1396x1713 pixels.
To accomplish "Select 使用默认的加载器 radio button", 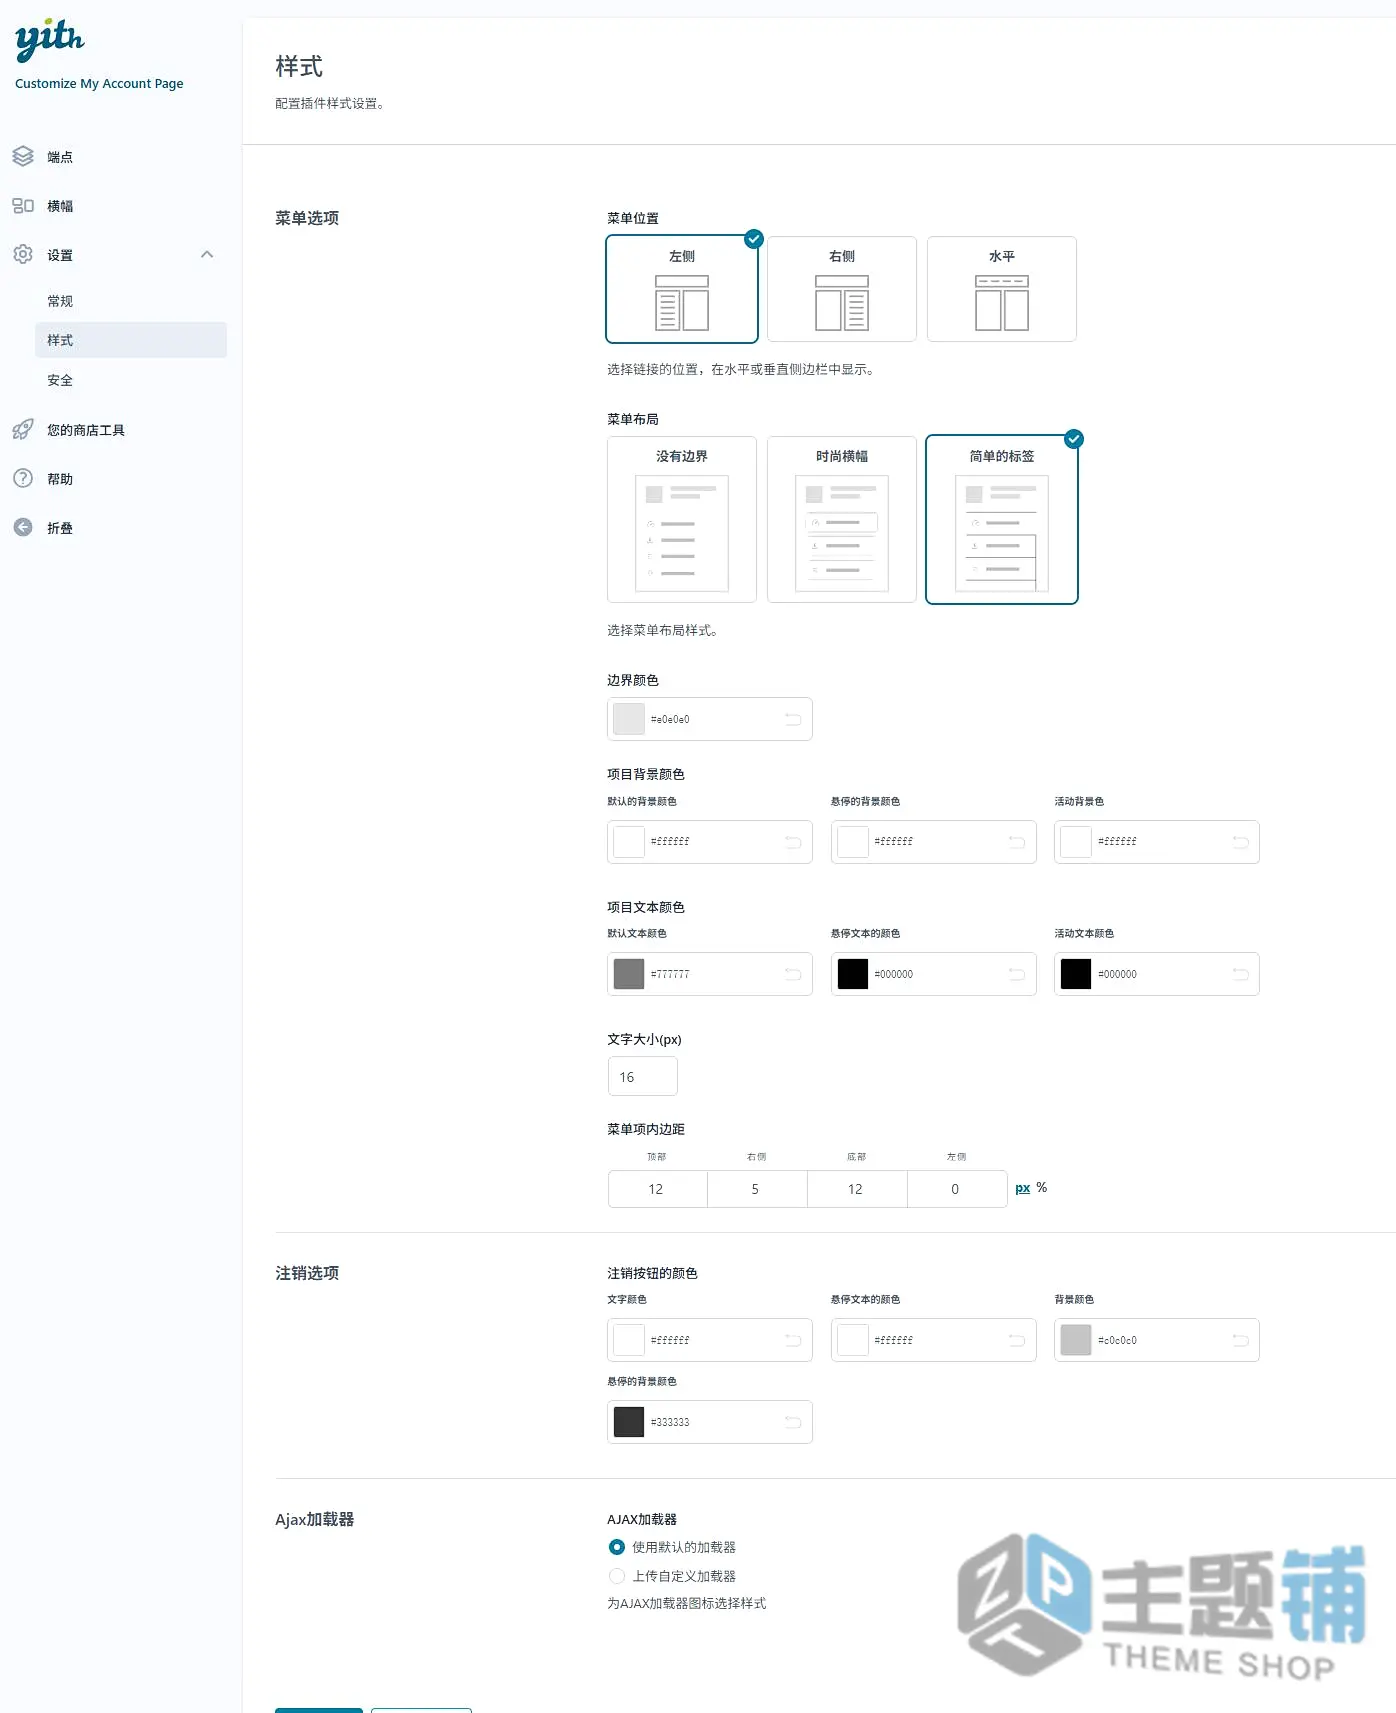I will [x=617, y=1547].
